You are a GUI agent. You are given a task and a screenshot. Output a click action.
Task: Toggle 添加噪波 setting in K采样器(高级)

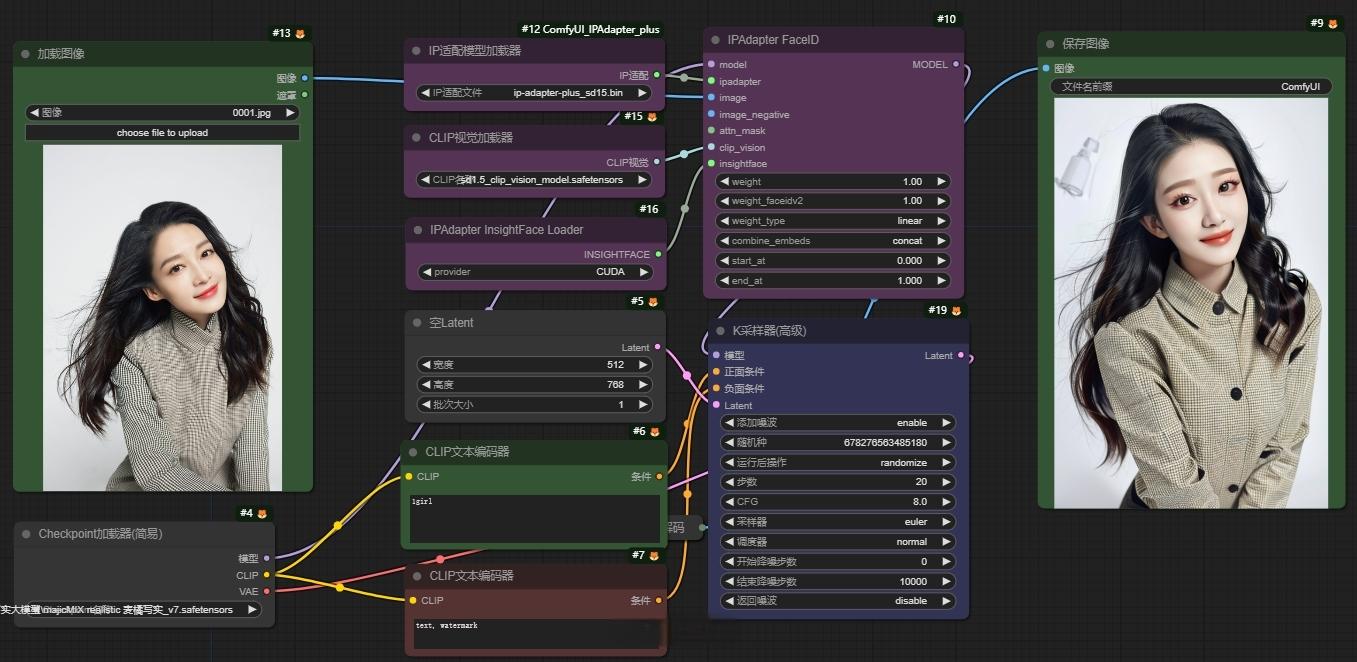pos(837,422)
